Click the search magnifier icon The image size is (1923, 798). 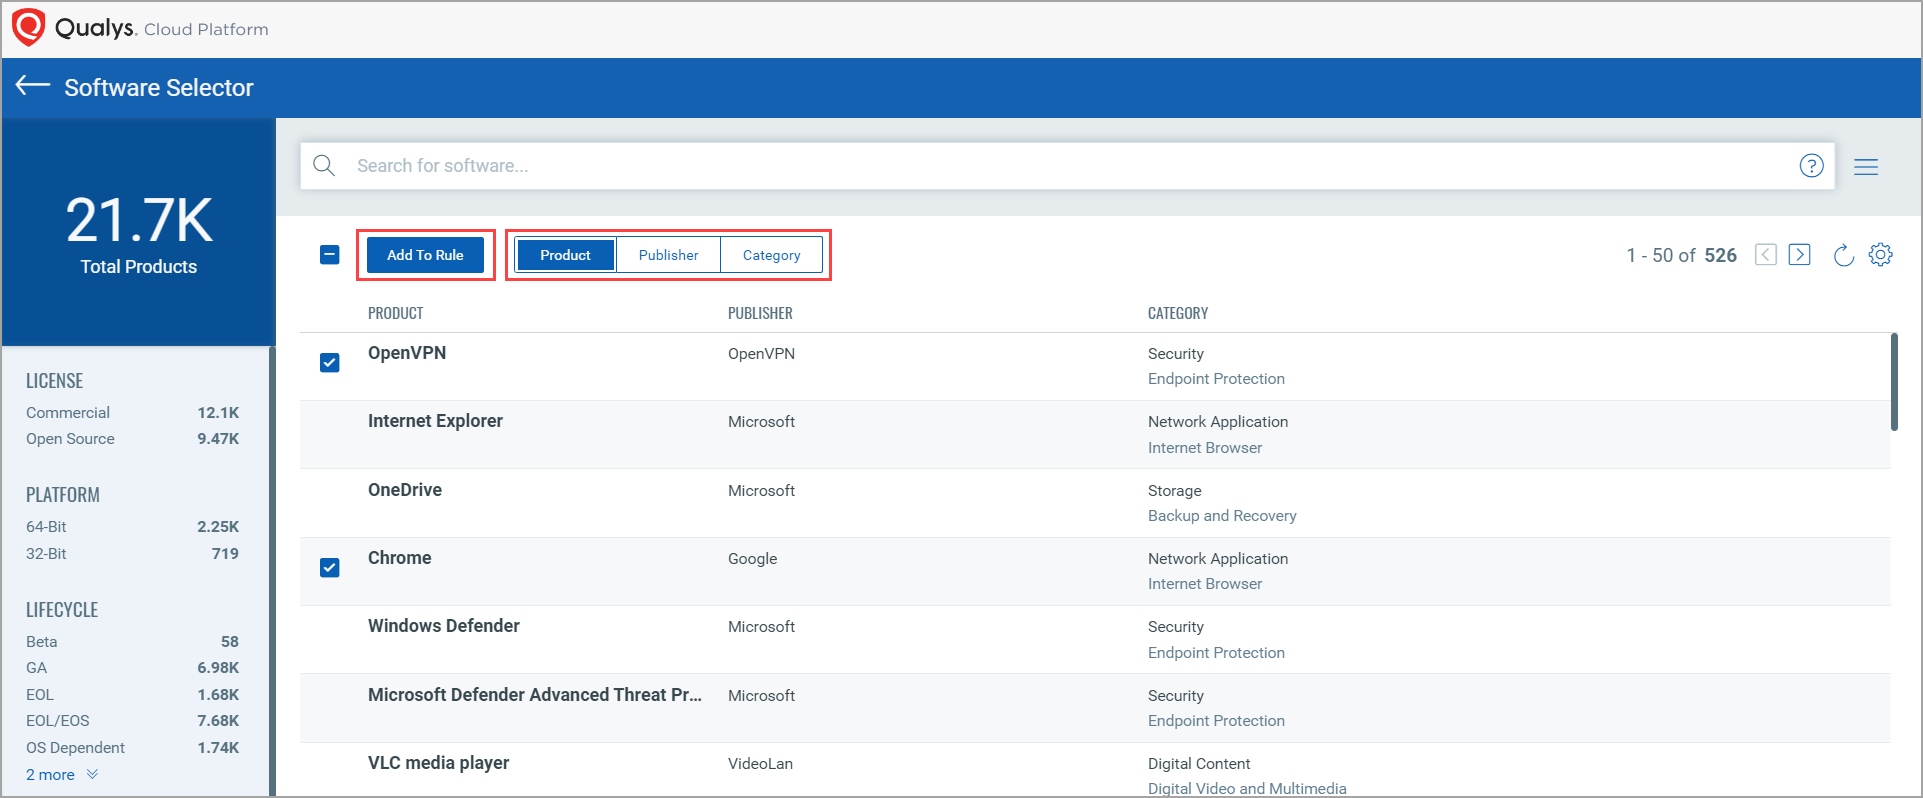pos(324,165)
